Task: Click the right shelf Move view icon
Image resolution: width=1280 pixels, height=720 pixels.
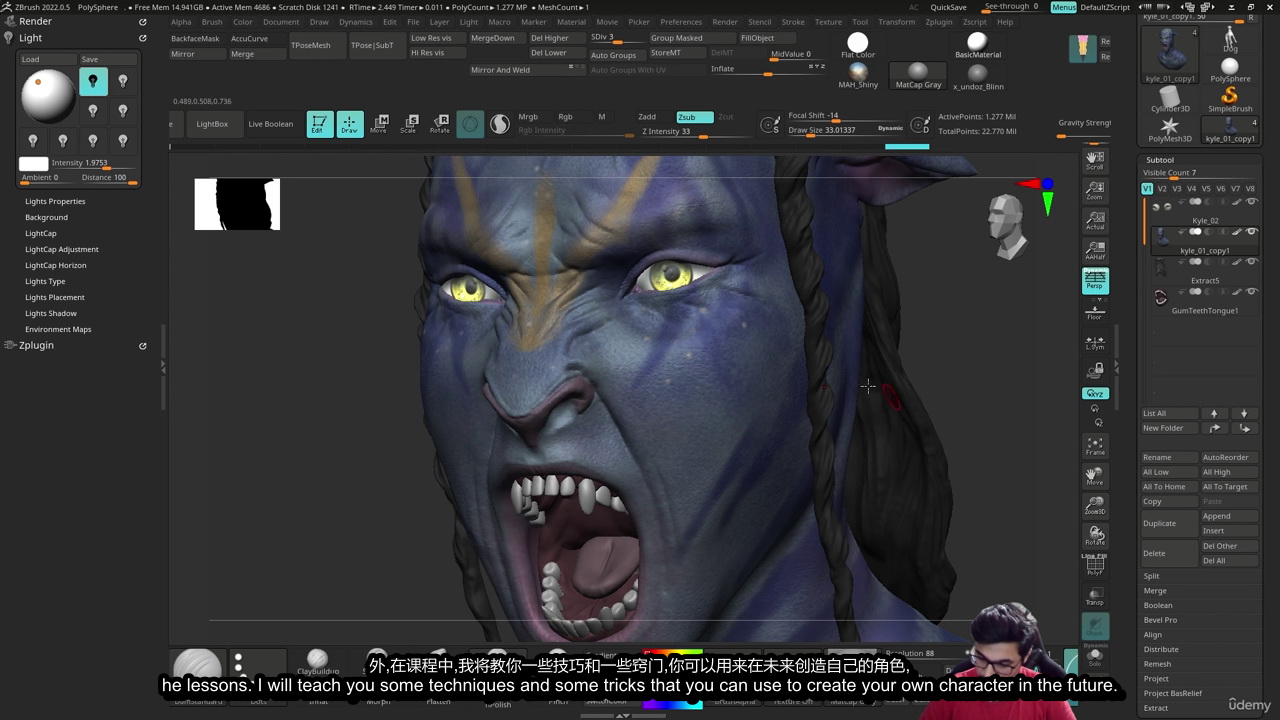Action: coord(1095,476)
